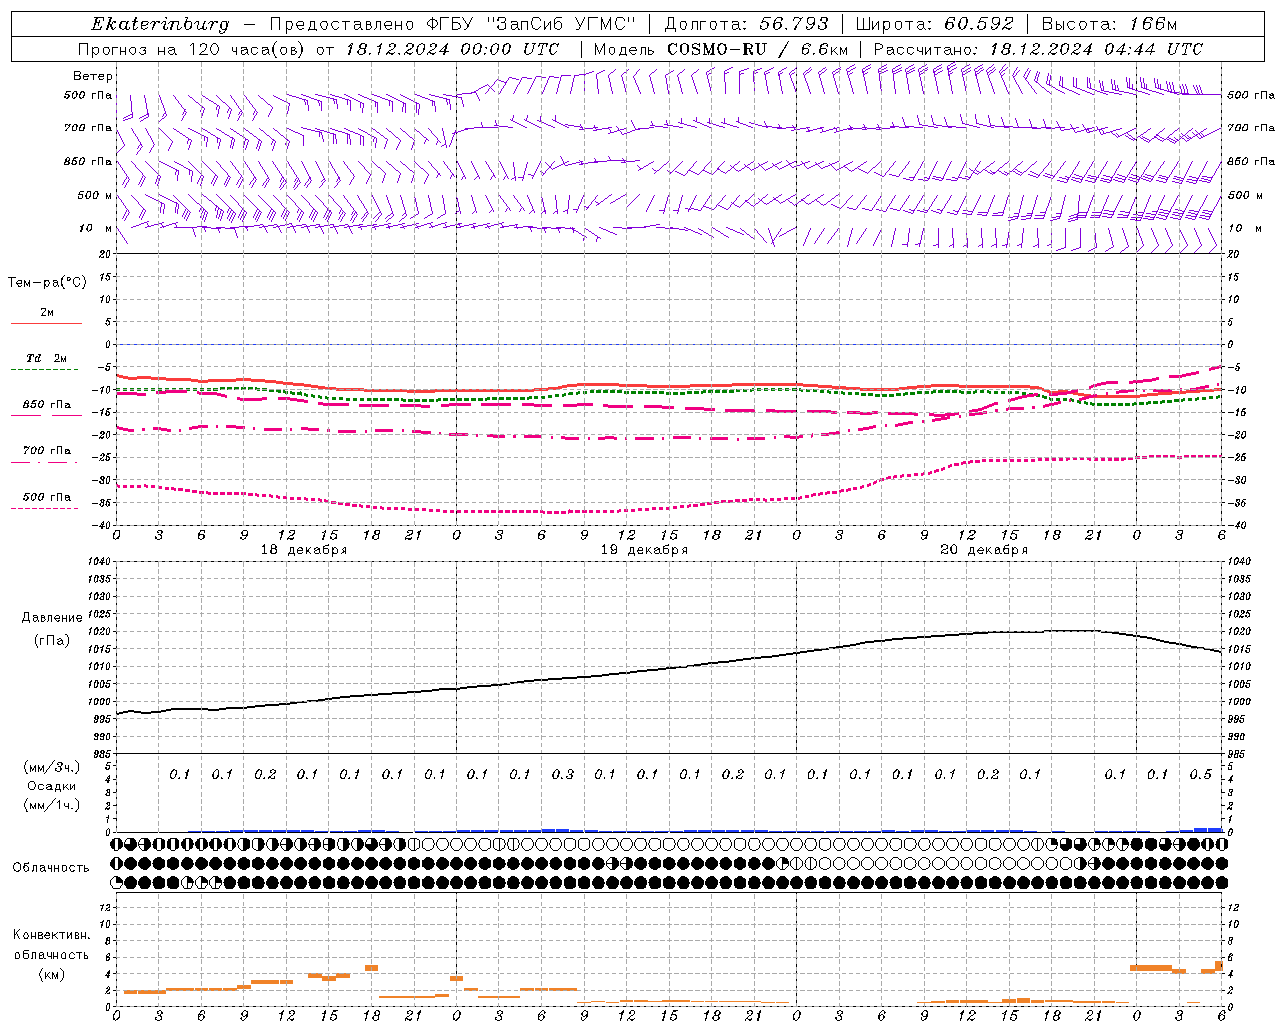This screenshot has height=1024, width=1280.
Task: Click the "COSMO-RU / 6.6км" model label
Action: click(x=757, y=49)
